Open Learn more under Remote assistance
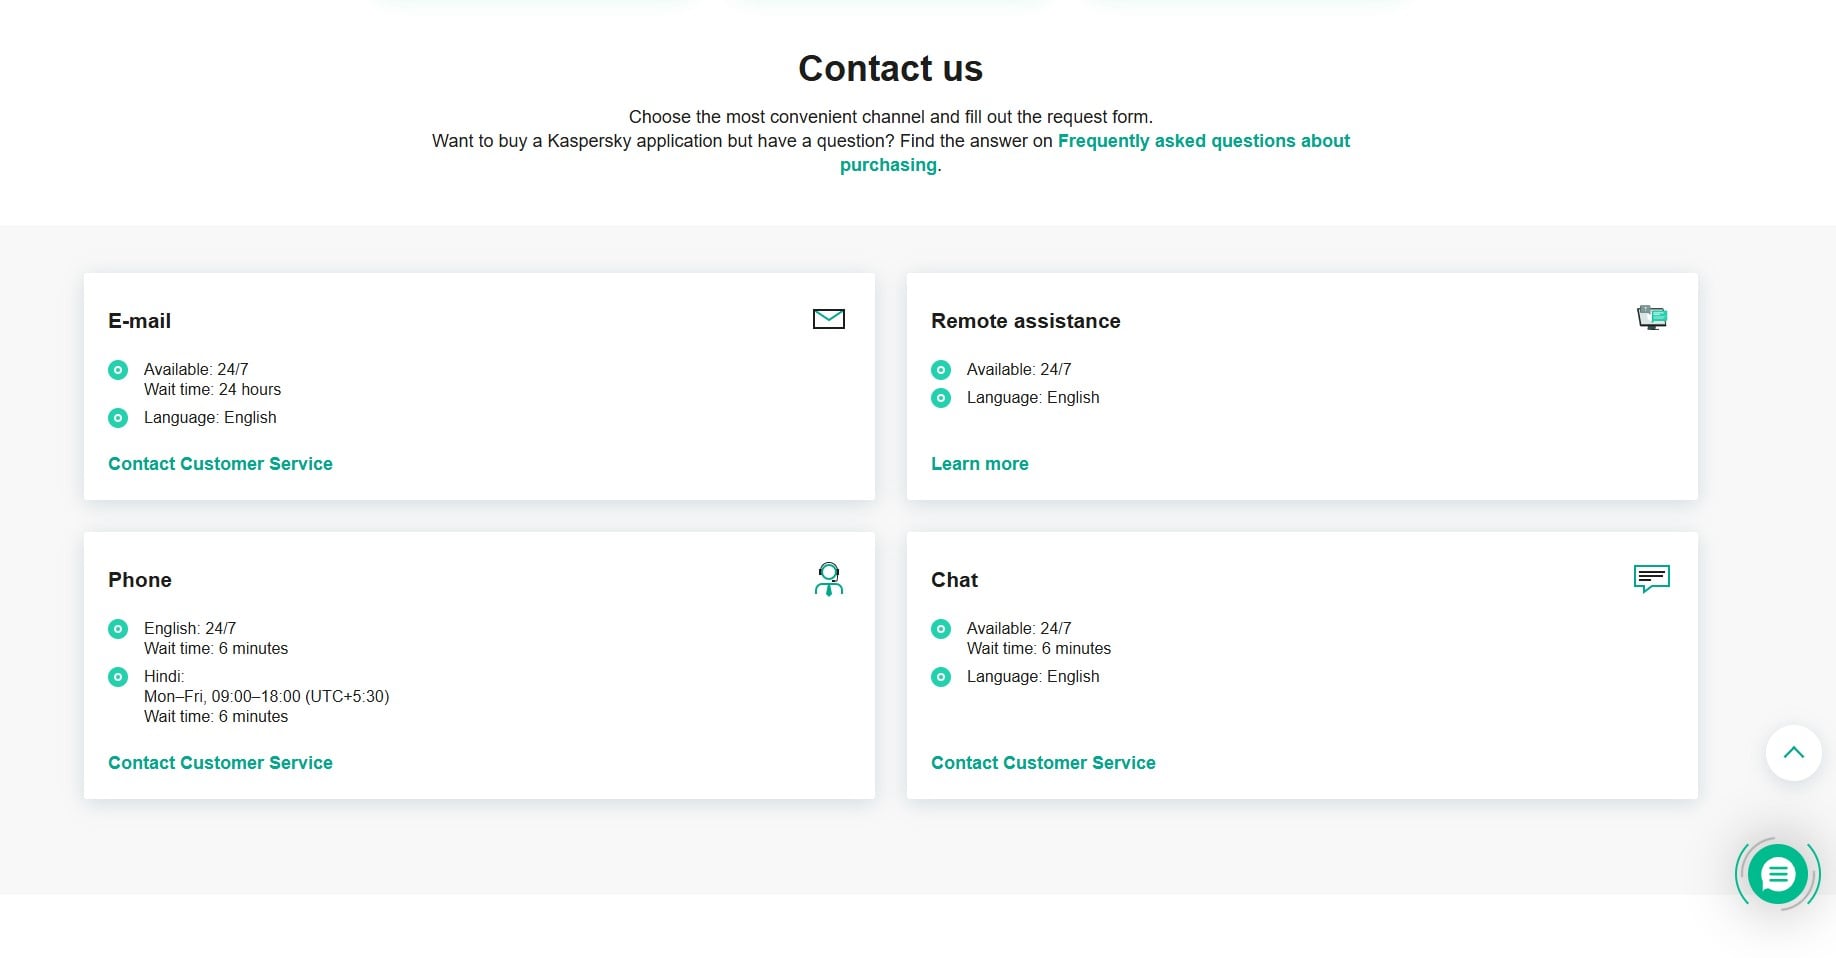The width and height of the screenshot is (1836, 958). (x=979, y=463)
